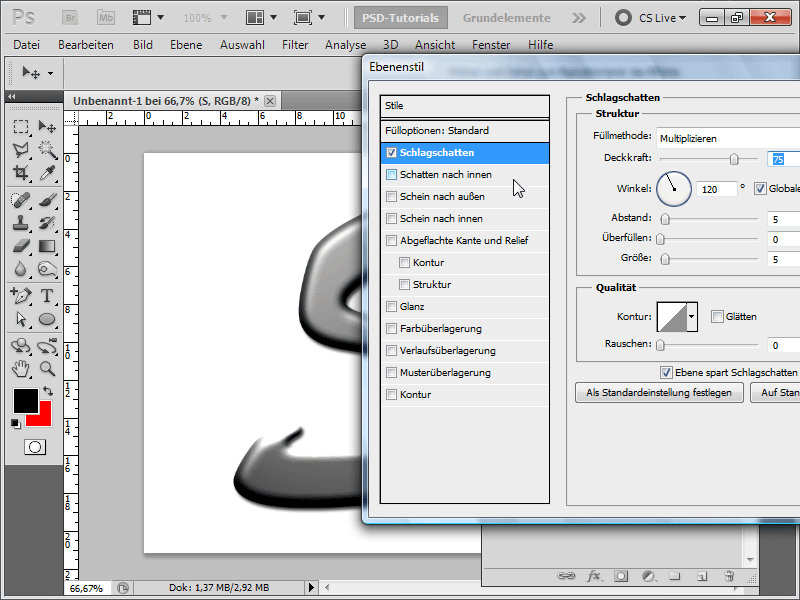Viewport: 800px width, 600px height.
Task: Select the Crop tool
Action: coord(21,173)
